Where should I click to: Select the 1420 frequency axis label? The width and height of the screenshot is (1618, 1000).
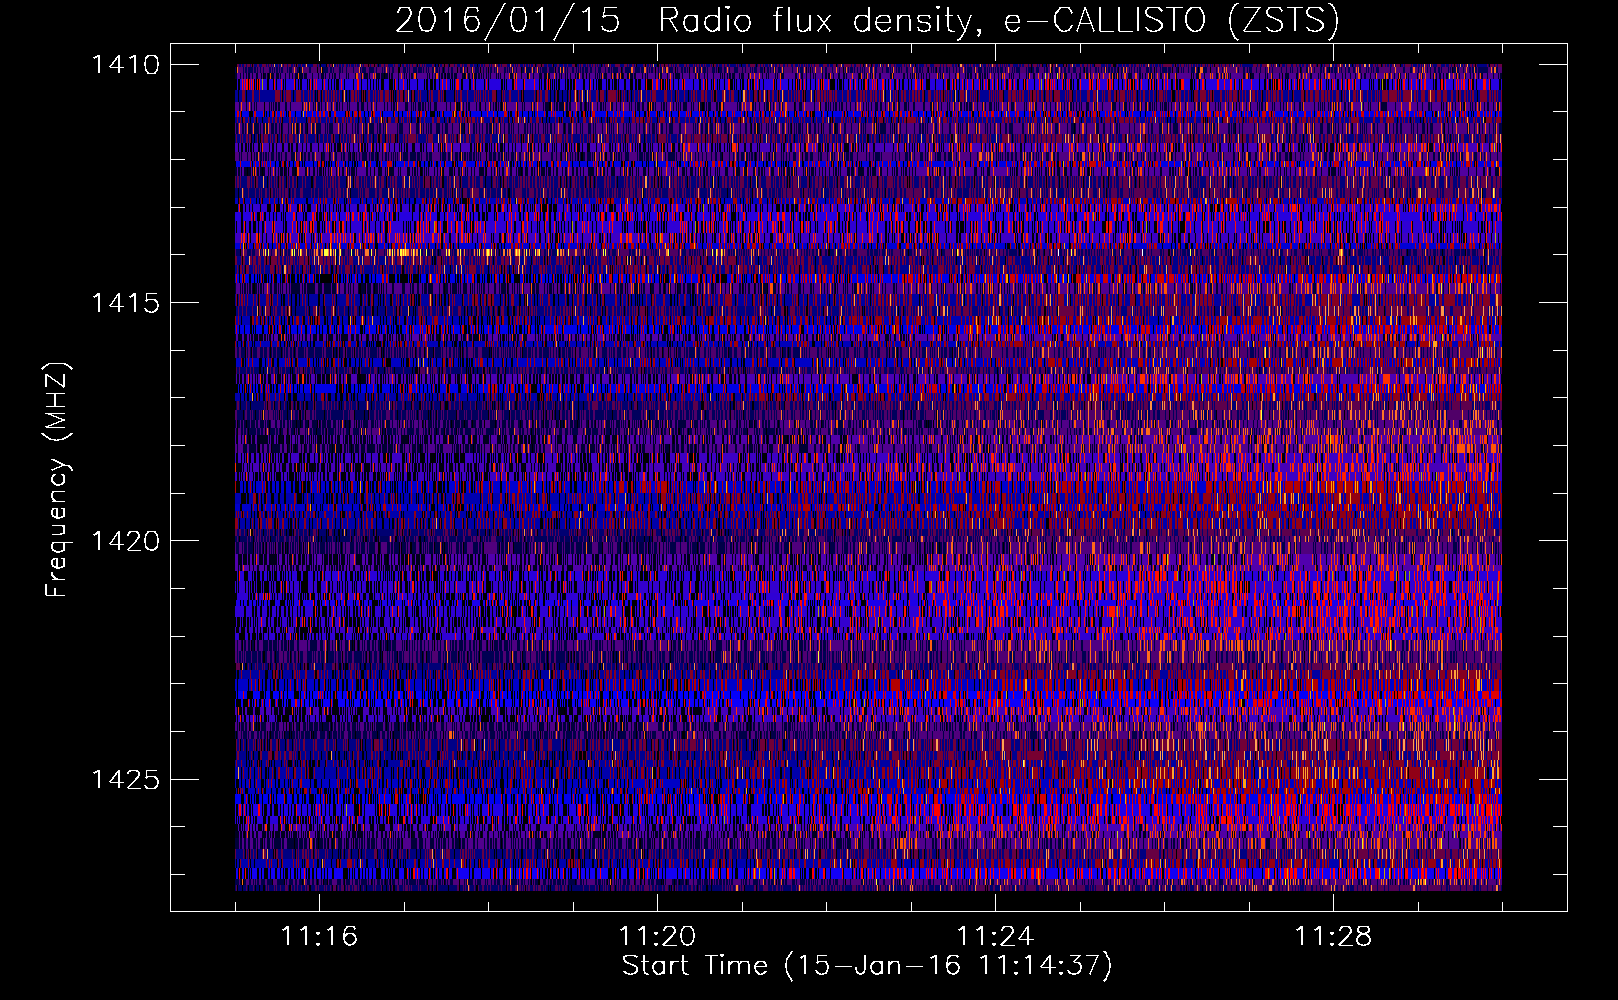(x=125, y=541)
